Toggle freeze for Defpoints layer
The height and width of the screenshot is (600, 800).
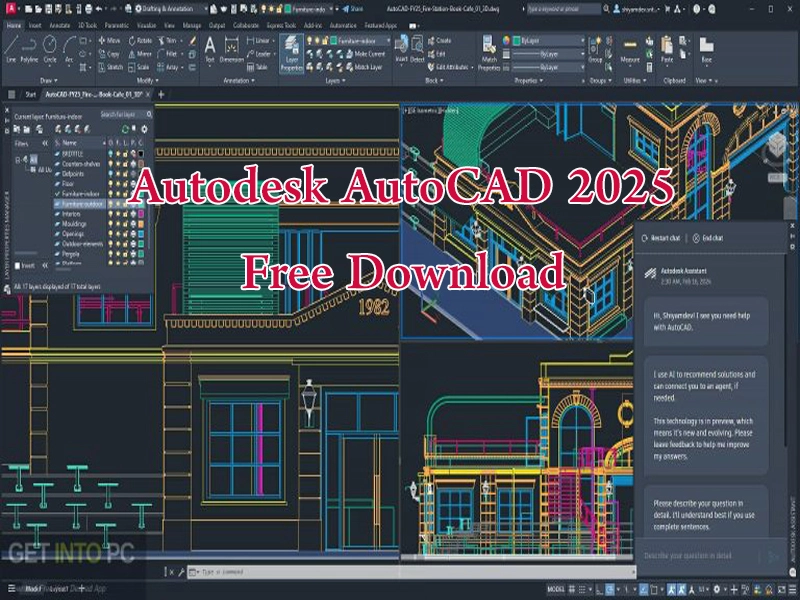(x=118, y=173)
